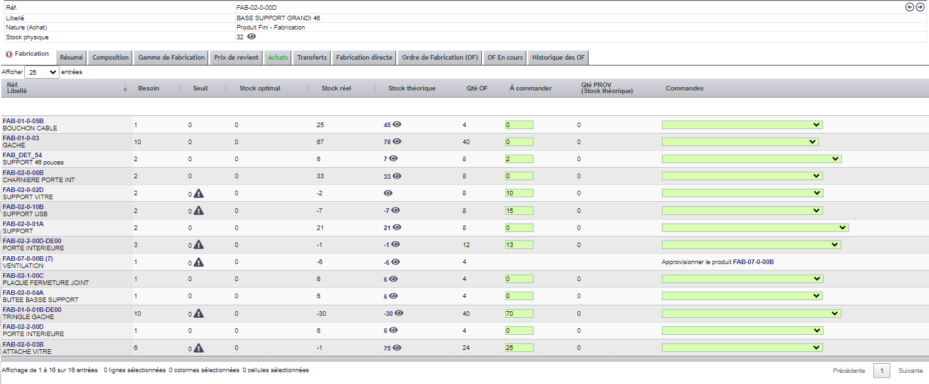Image resolution: width=929 pixels, height=384 pixels.
Task: Switch to the Composition tab
Action: click(x=111, y=57)
